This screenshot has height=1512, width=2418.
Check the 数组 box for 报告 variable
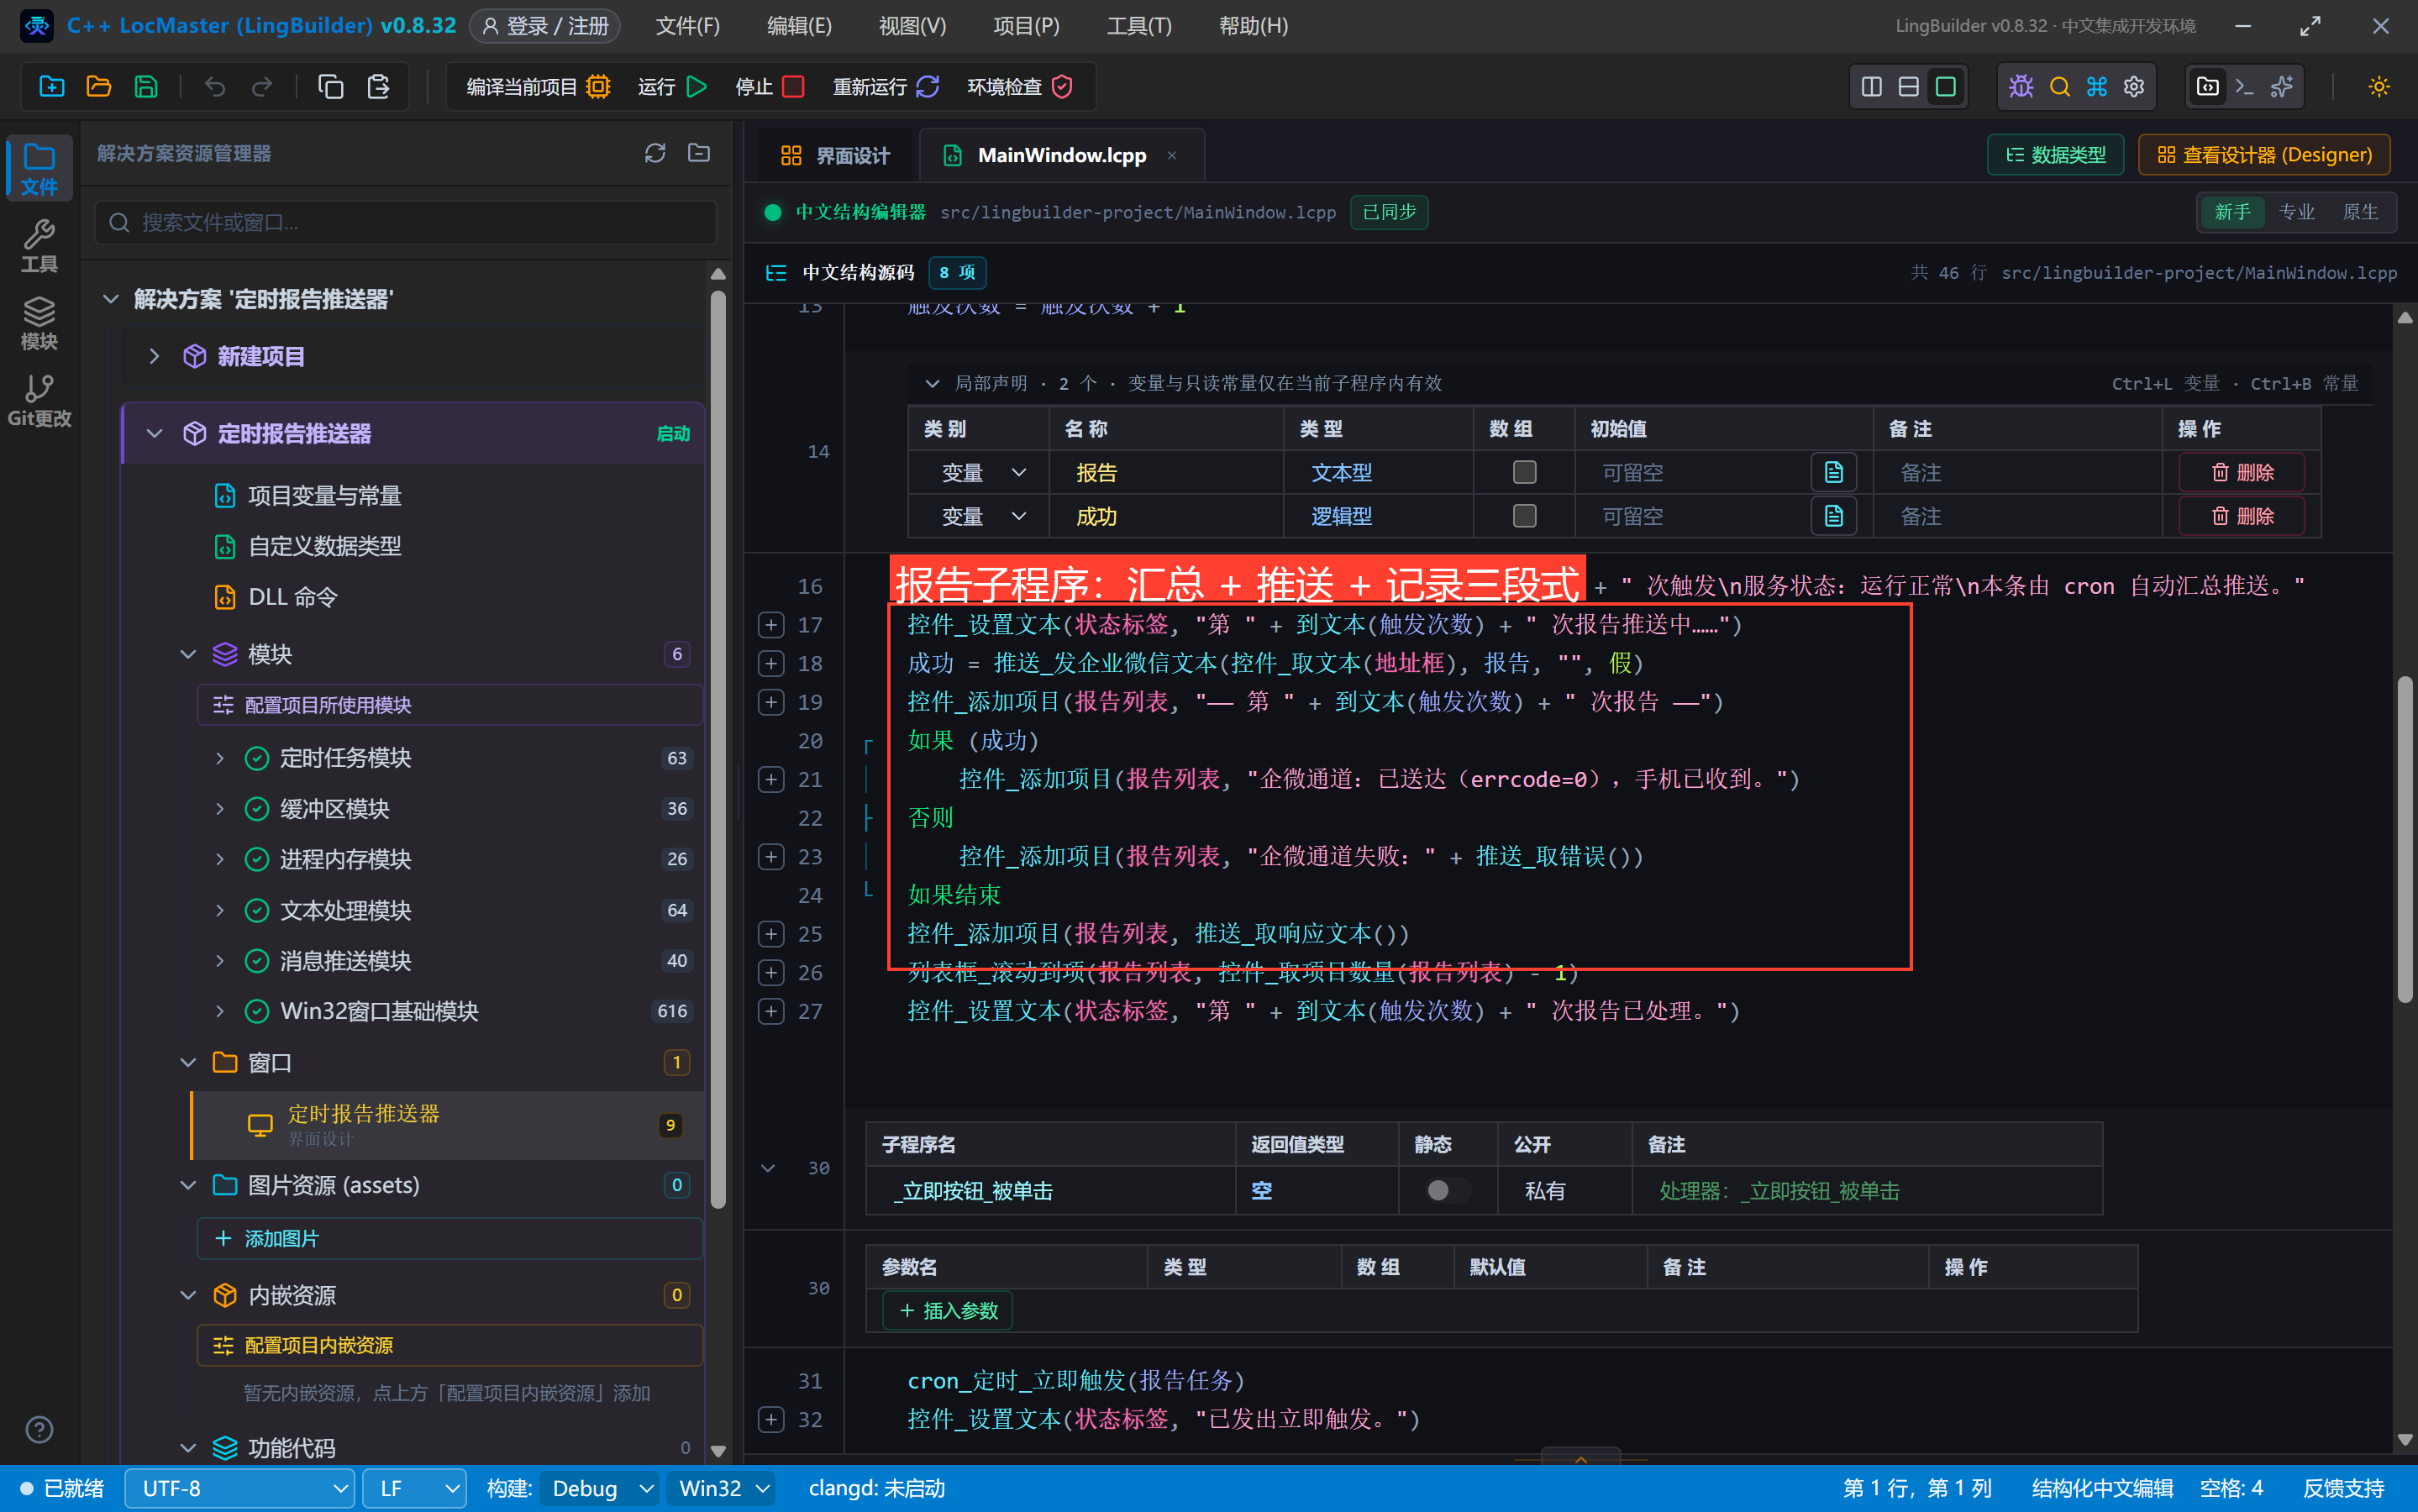click(x=1524, y=472)
